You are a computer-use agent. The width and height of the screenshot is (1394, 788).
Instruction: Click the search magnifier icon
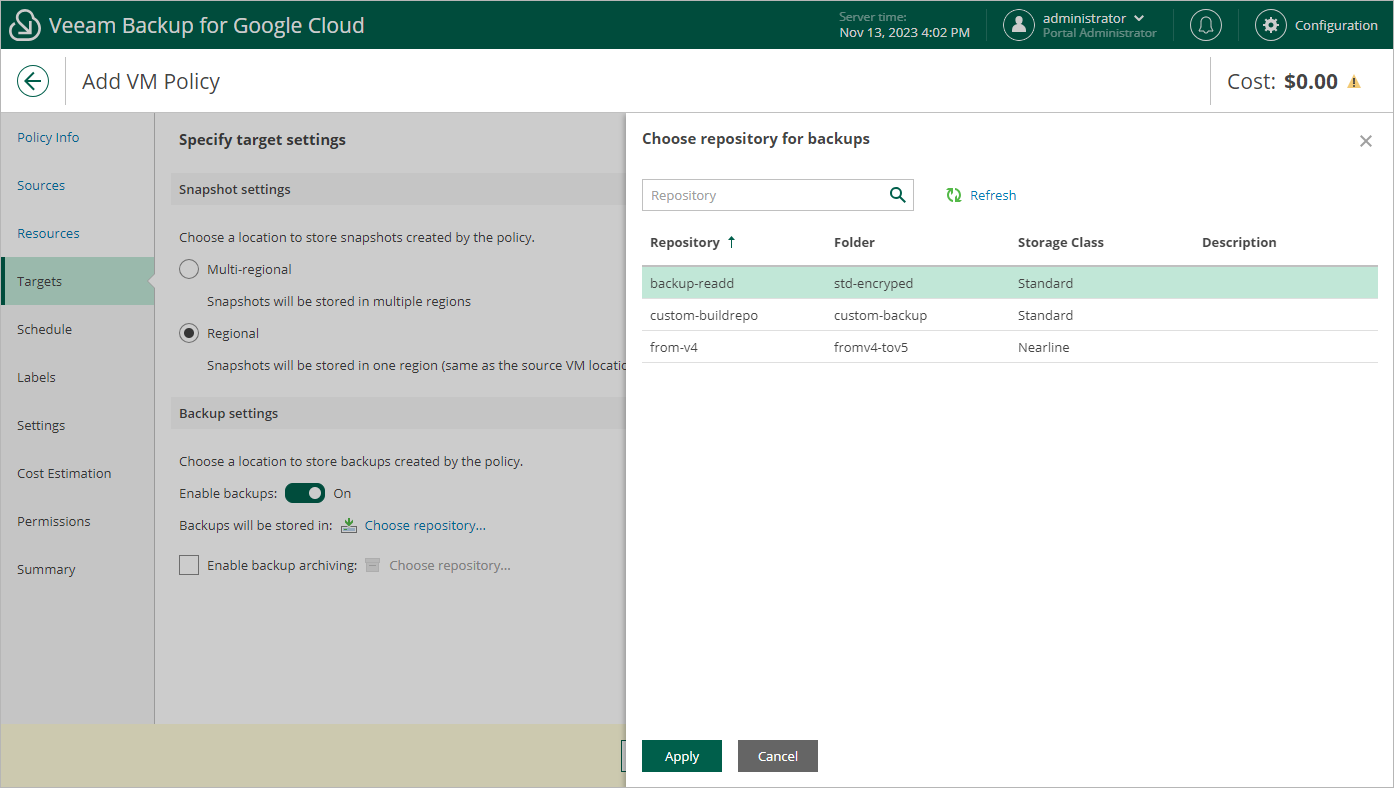897,195
